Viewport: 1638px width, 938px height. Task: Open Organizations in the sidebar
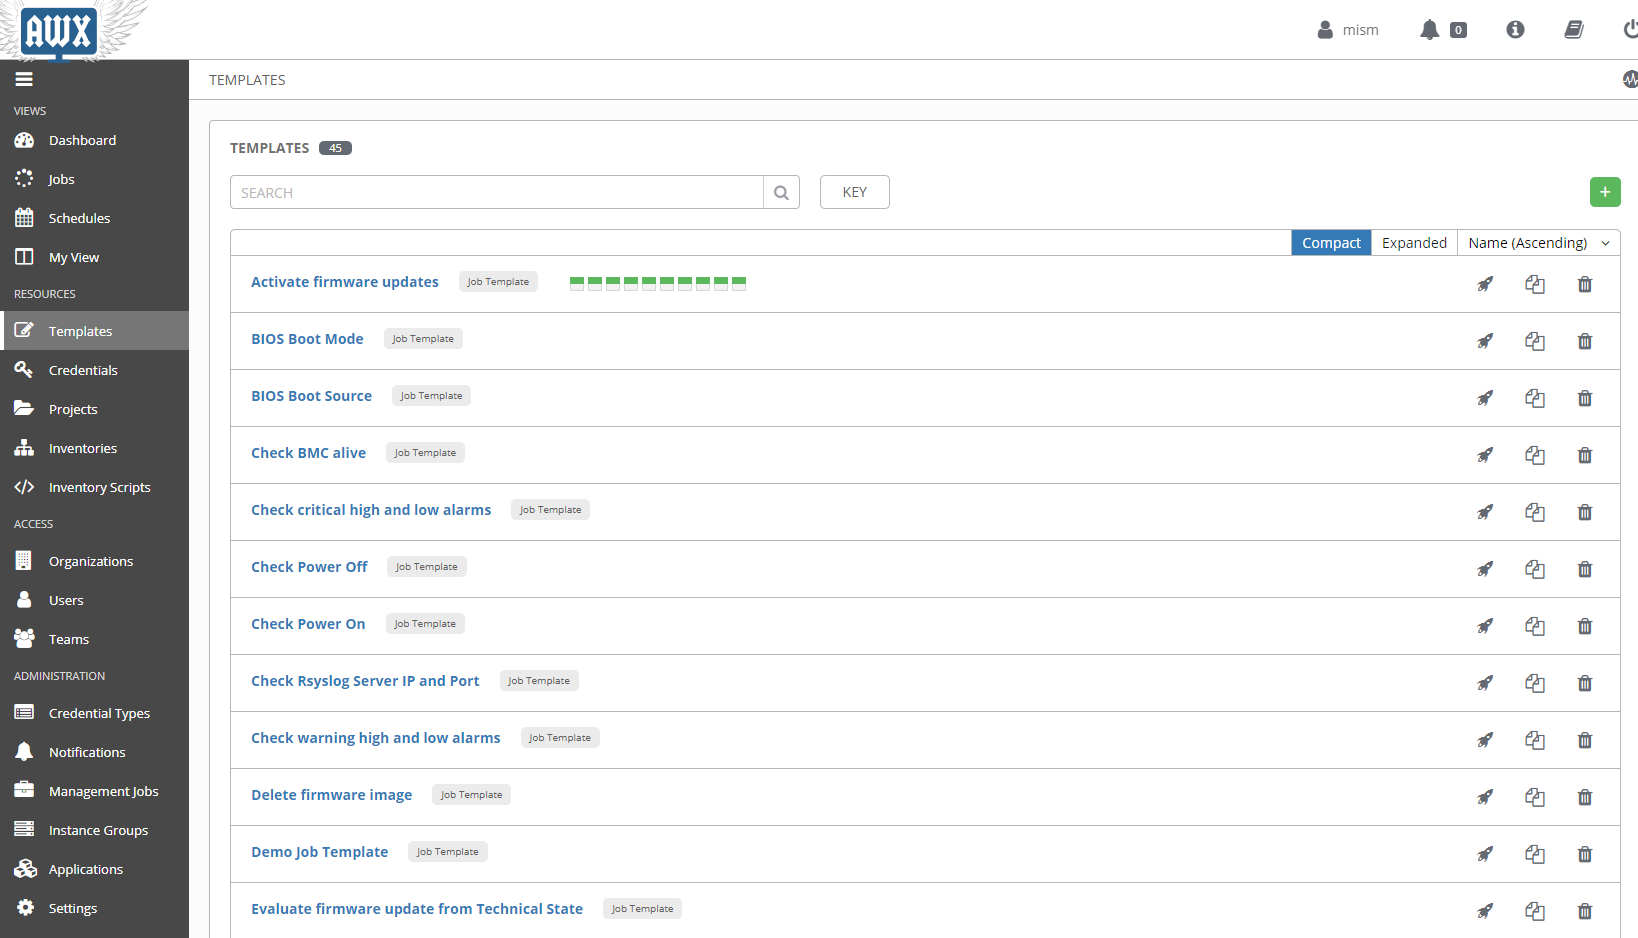[x=94, y=561]
